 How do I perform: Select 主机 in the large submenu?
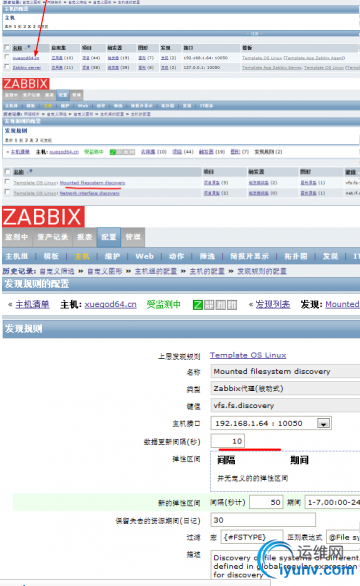point(81,256)
